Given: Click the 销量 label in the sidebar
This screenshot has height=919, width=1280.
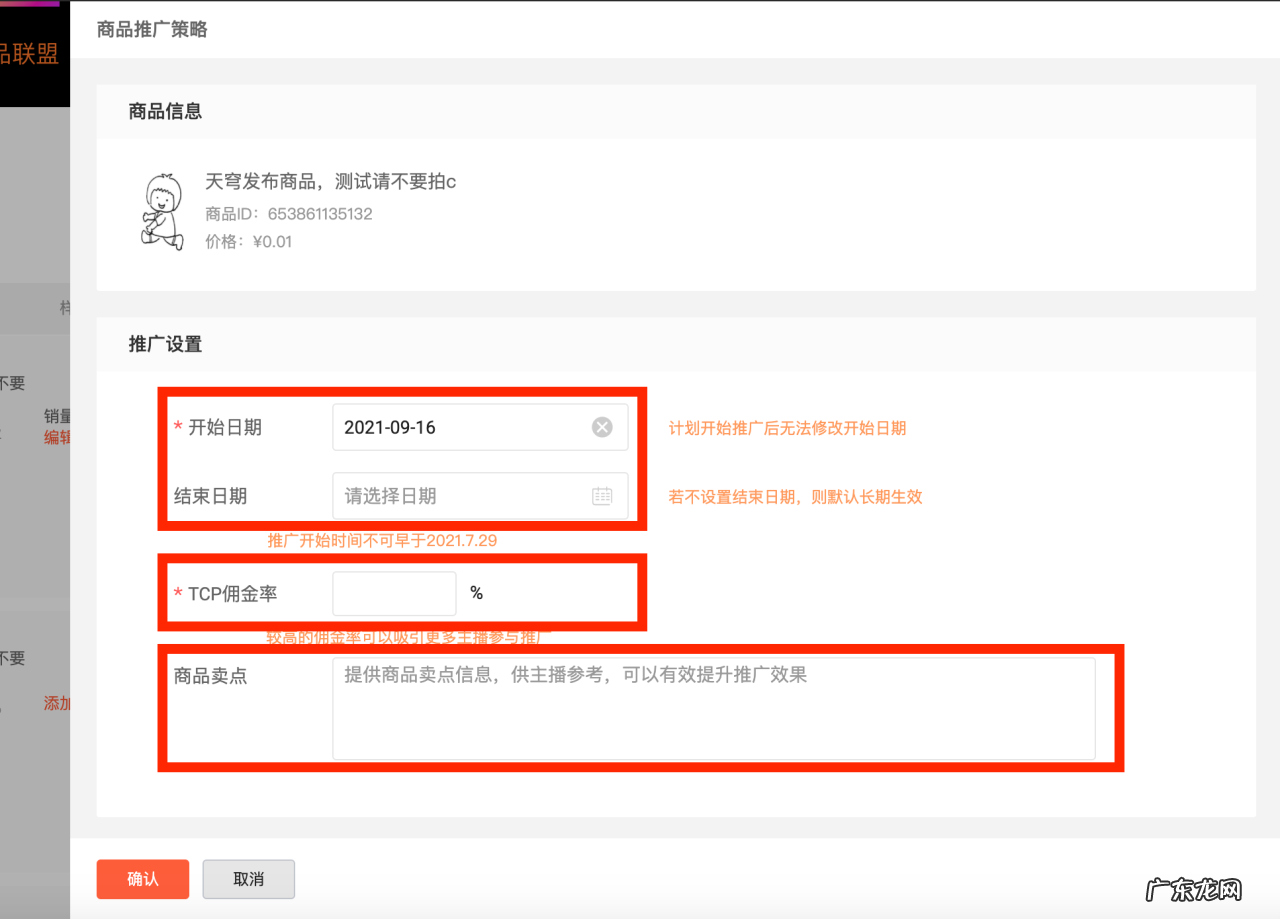Looking at the screenshot, I should coord(56,417).
